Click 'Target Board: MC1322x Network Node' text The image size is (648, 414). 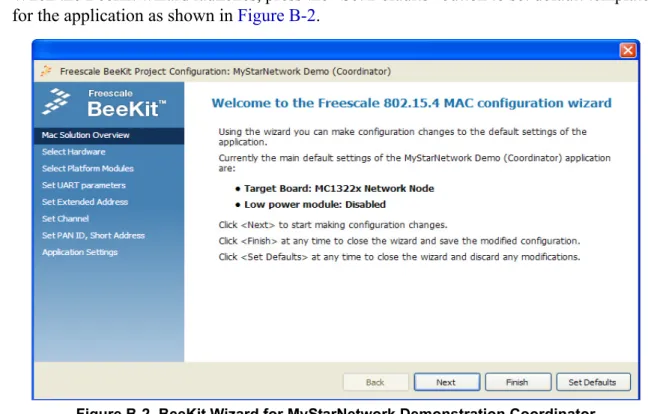[339, 188]
